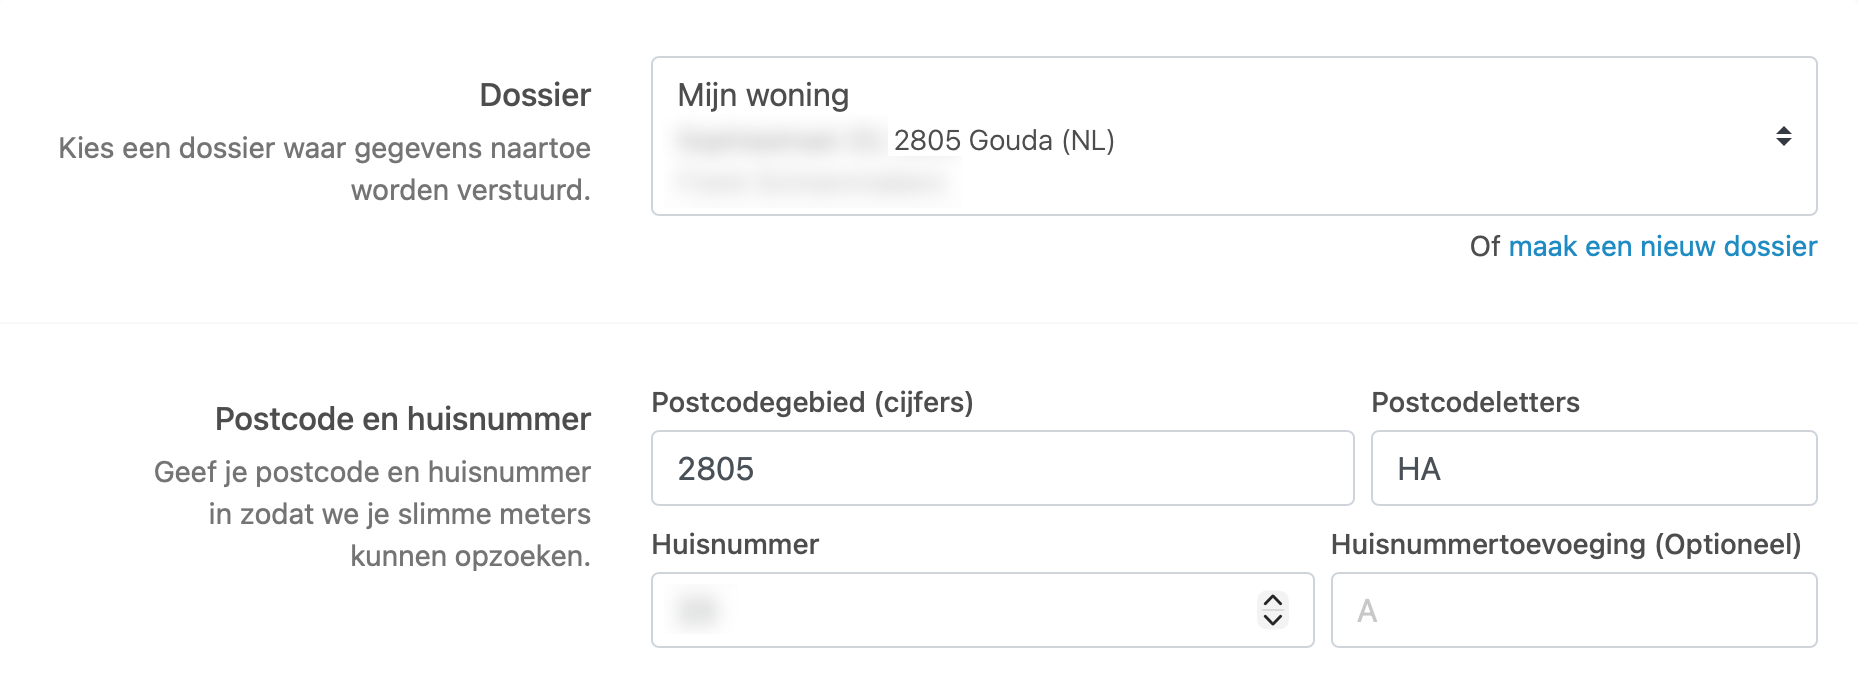Click the "Postcode en huisnummer" heading
Image resolution: width=1858 pixels, height=692 pixels.
click(403, 419)
